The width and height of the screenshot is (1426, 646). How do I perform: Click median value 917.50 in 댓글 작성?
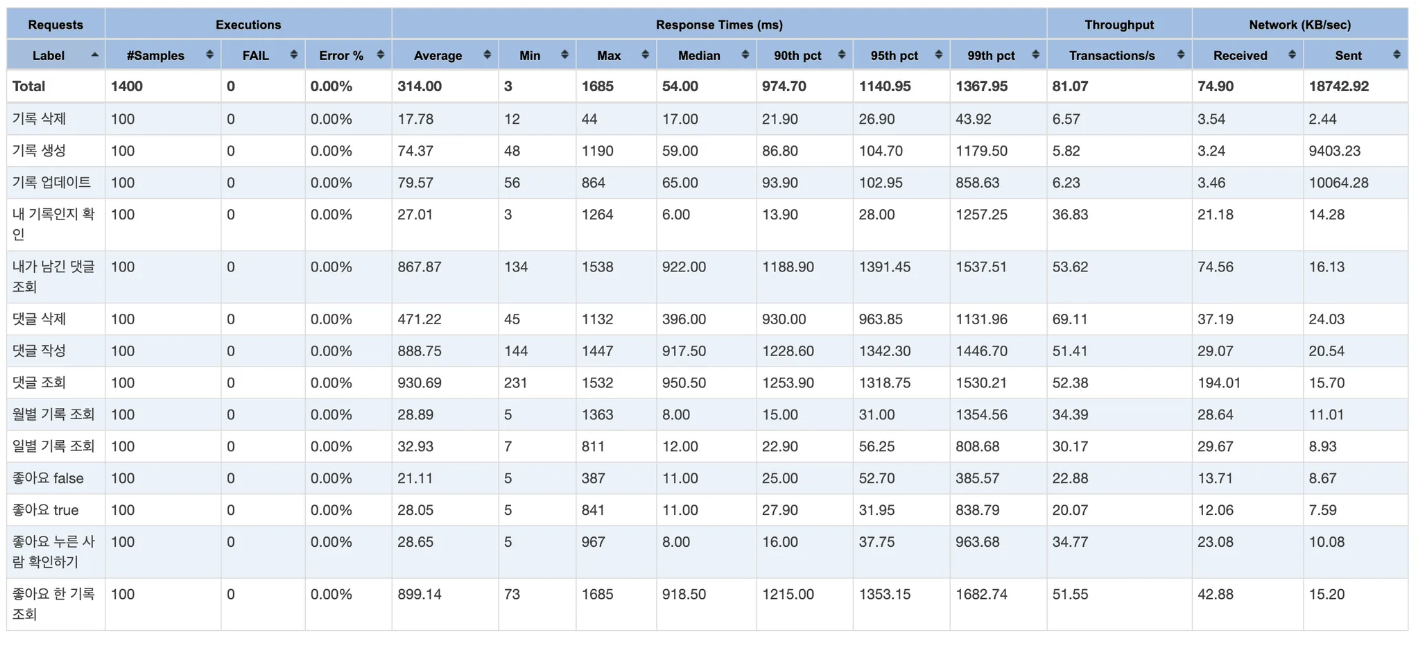coord(684,351)
